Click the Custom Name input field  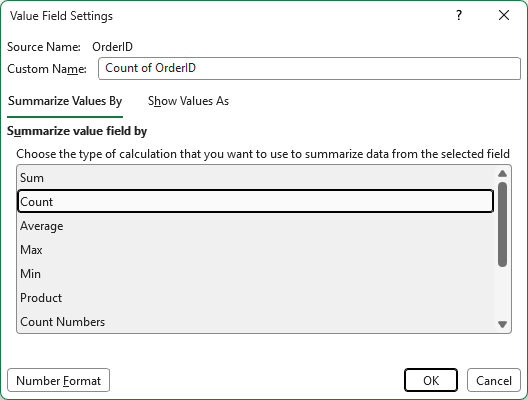pos(309,68)
